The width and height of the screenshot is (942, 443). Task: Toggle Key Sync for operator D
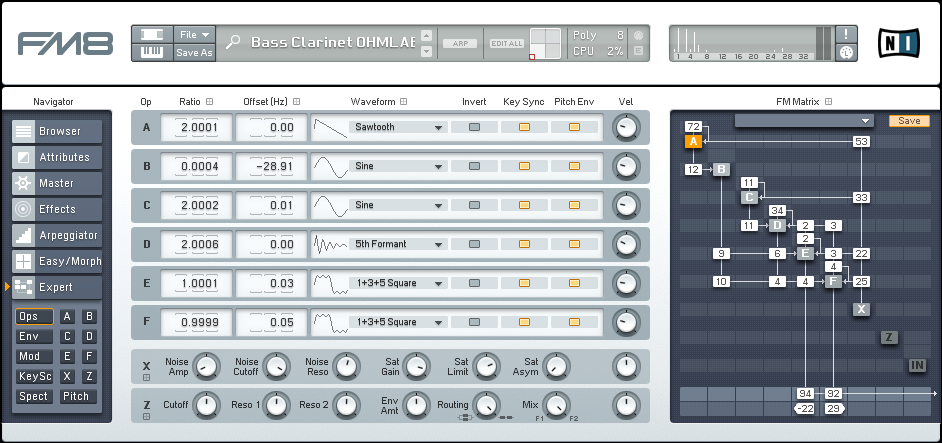(x=524, y=244)
